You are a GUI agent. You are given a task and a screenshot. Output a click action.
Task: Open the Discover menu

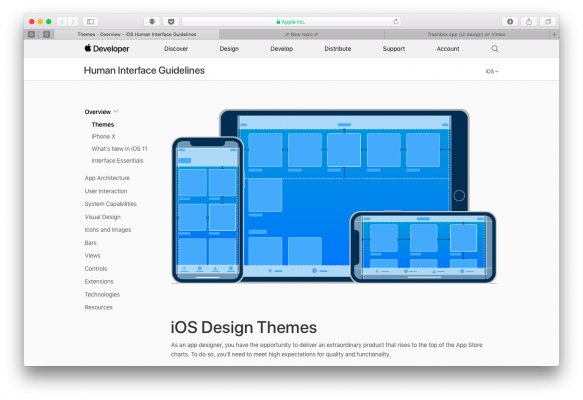click(x=176, y=49)
